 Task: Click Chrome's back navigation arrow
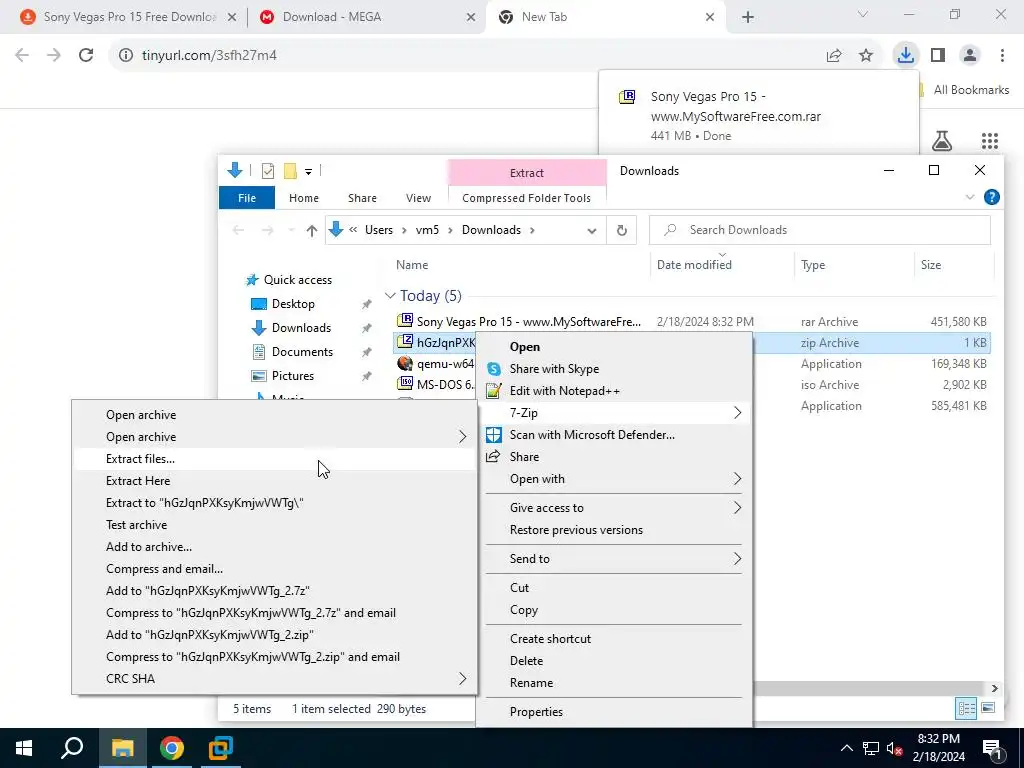(22, 55)
